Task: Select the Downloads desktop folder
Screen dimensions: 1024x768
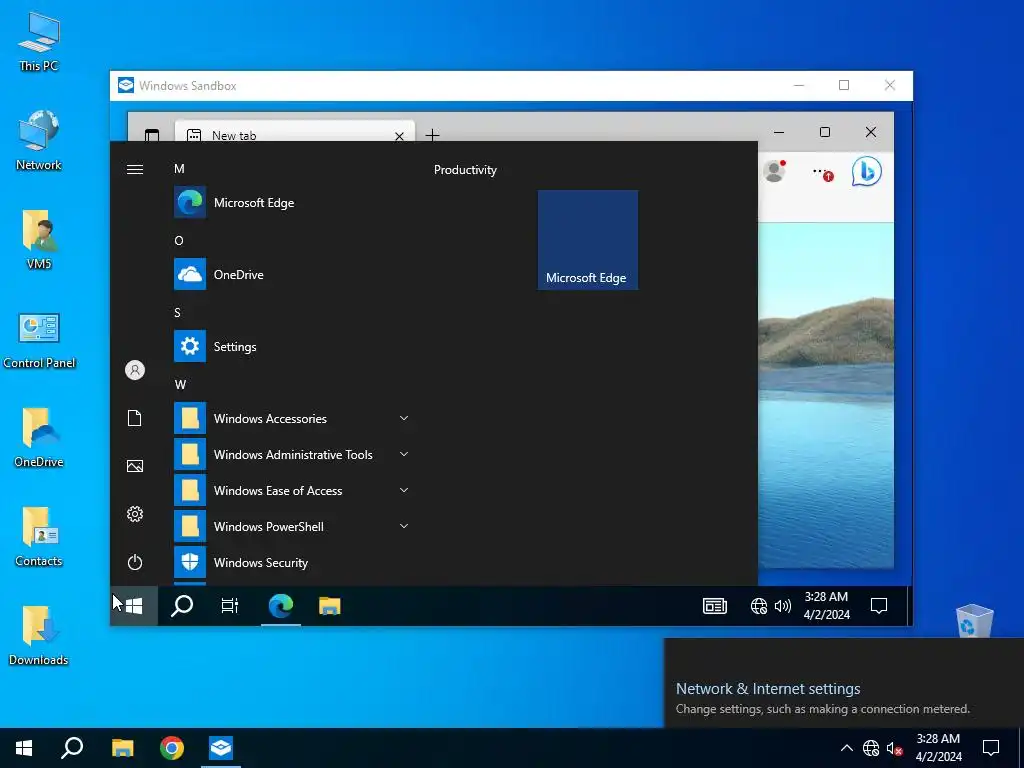Action: tap(39, 635)
